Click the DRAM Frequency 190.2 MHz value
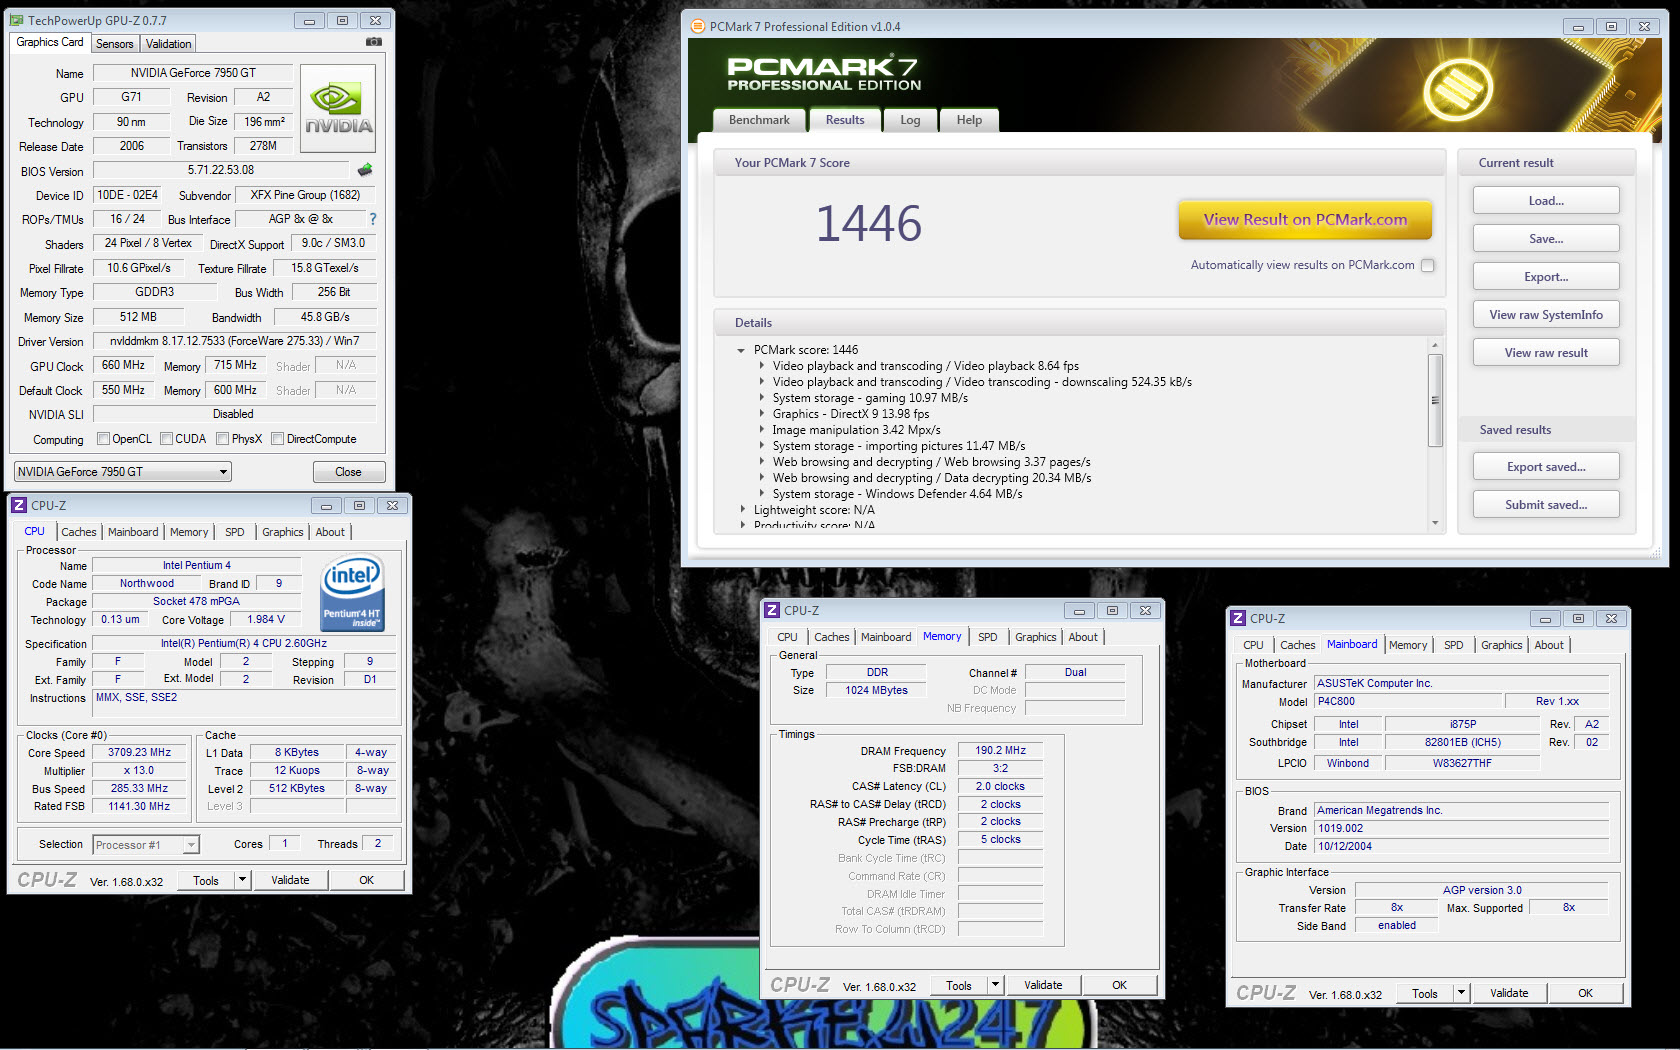The image size is (1680, 1050). coord(1000,750)
